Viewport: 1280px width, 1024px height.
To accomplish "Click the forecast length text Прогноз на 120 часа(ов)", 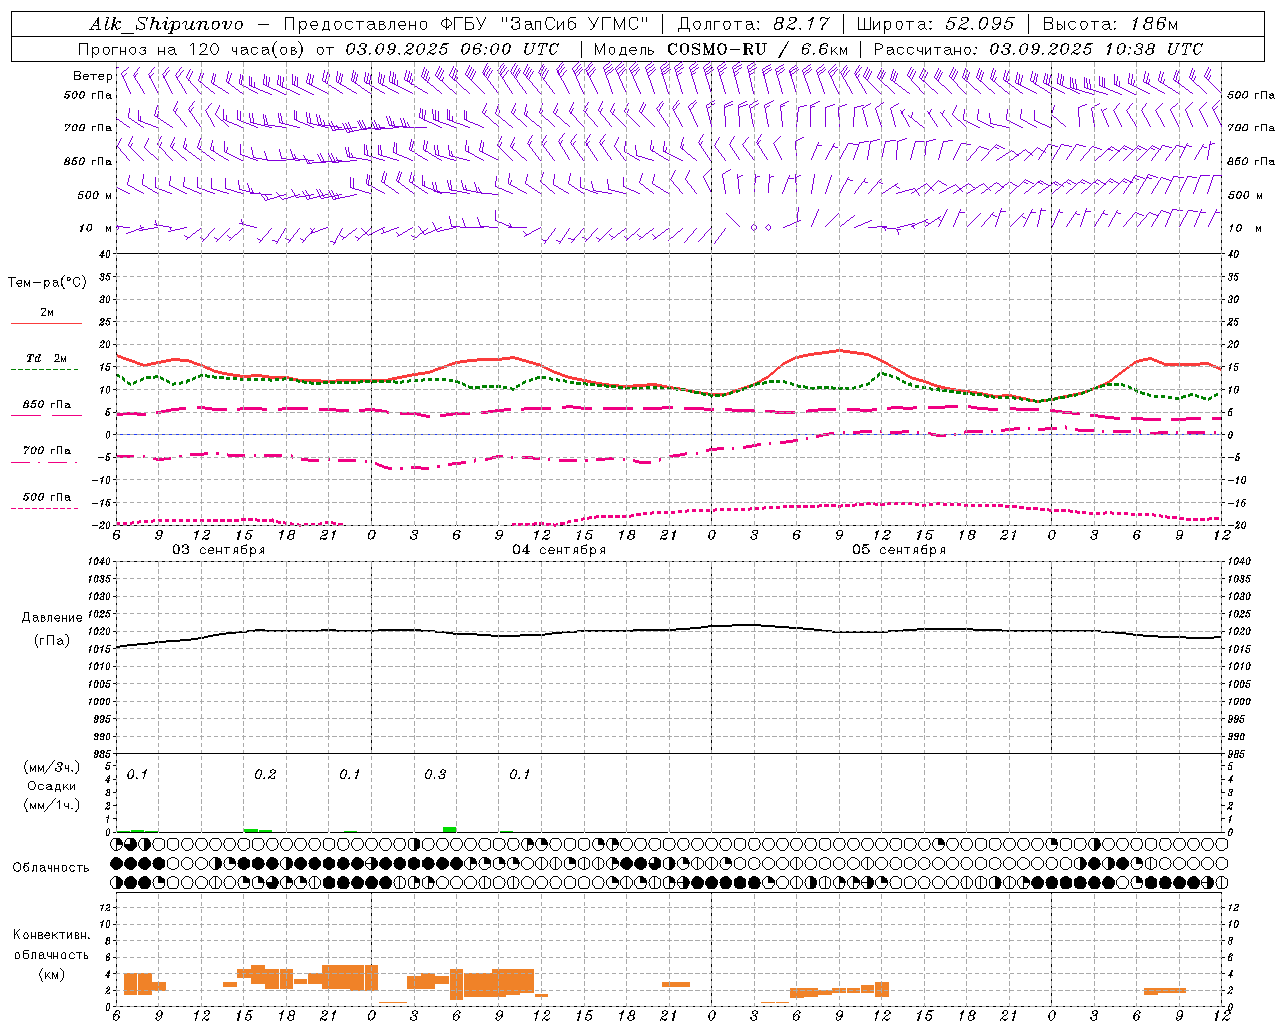I will [x=193, y=49].
